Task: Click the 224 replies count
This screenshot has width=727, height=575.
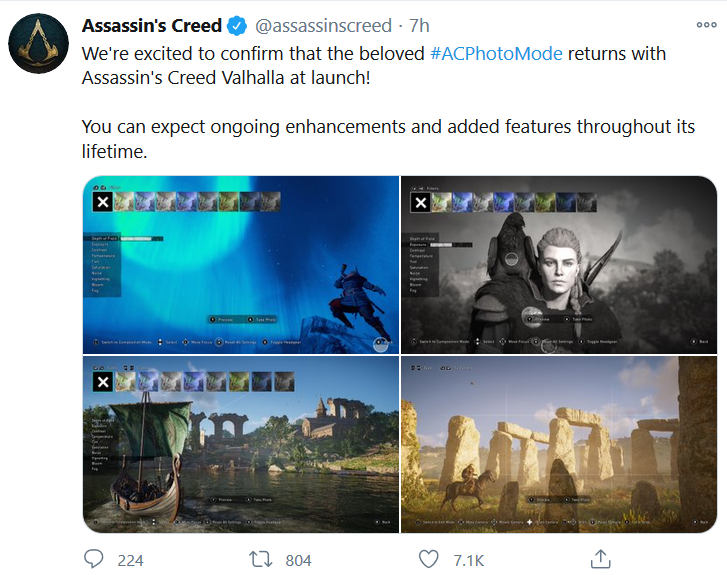Action: tap(130, 561)
